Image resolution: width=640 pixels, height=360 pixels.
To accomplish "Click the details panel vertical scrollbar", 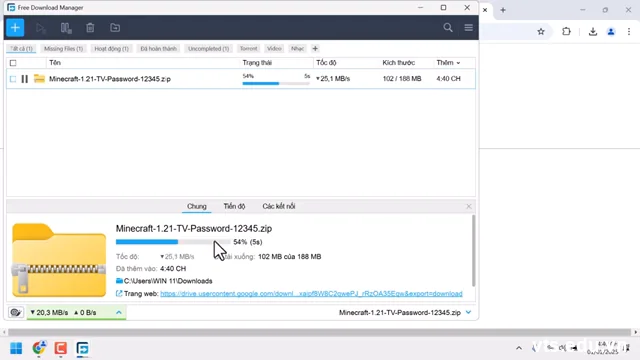I will coord(473,251).
